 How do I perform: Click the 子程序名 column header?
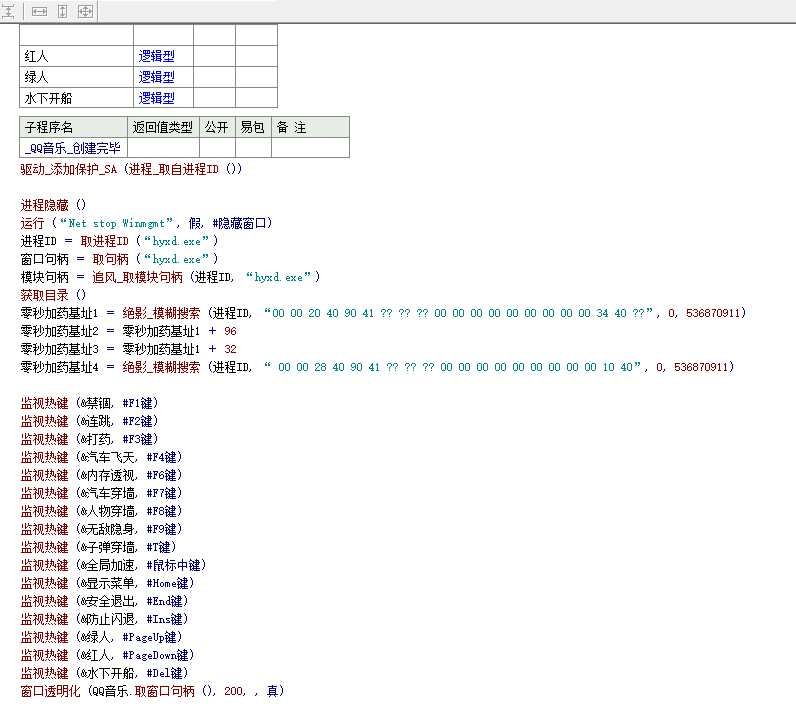click(73, 127)
